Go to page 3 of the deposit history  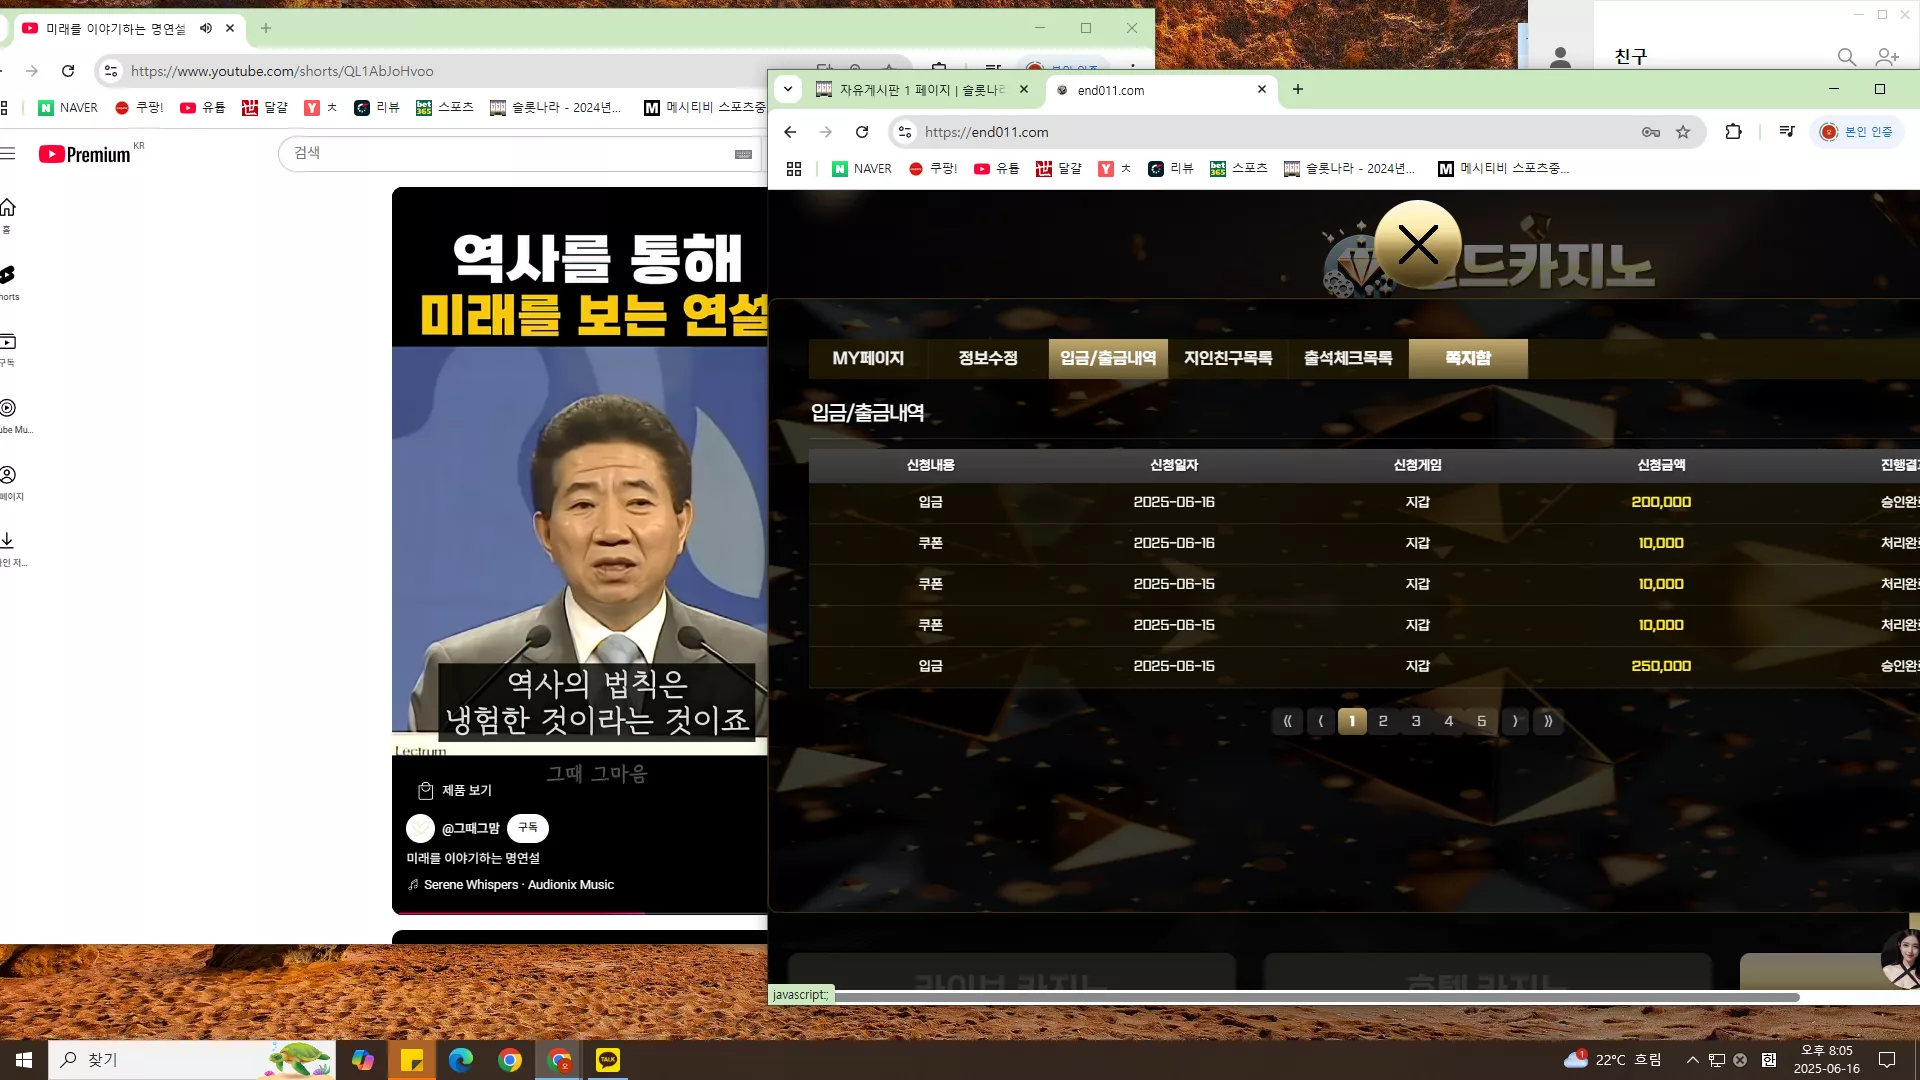coord(1416,721)
